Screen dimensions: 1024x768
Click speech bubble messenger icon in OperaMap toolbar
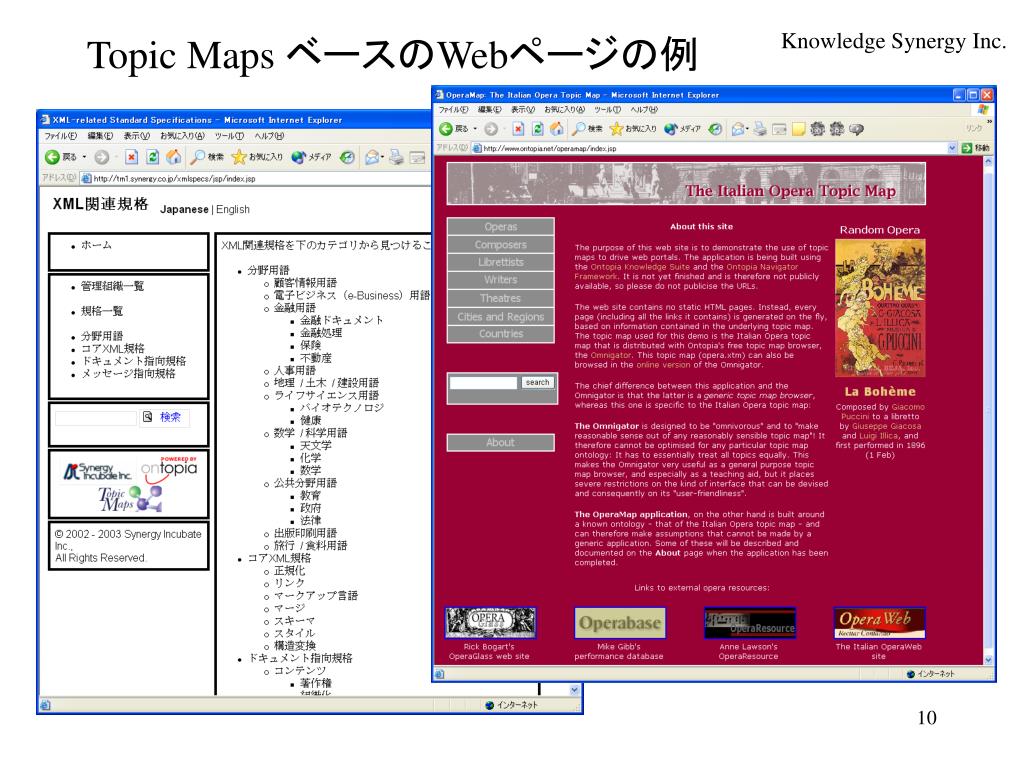(x=856, y=129)
